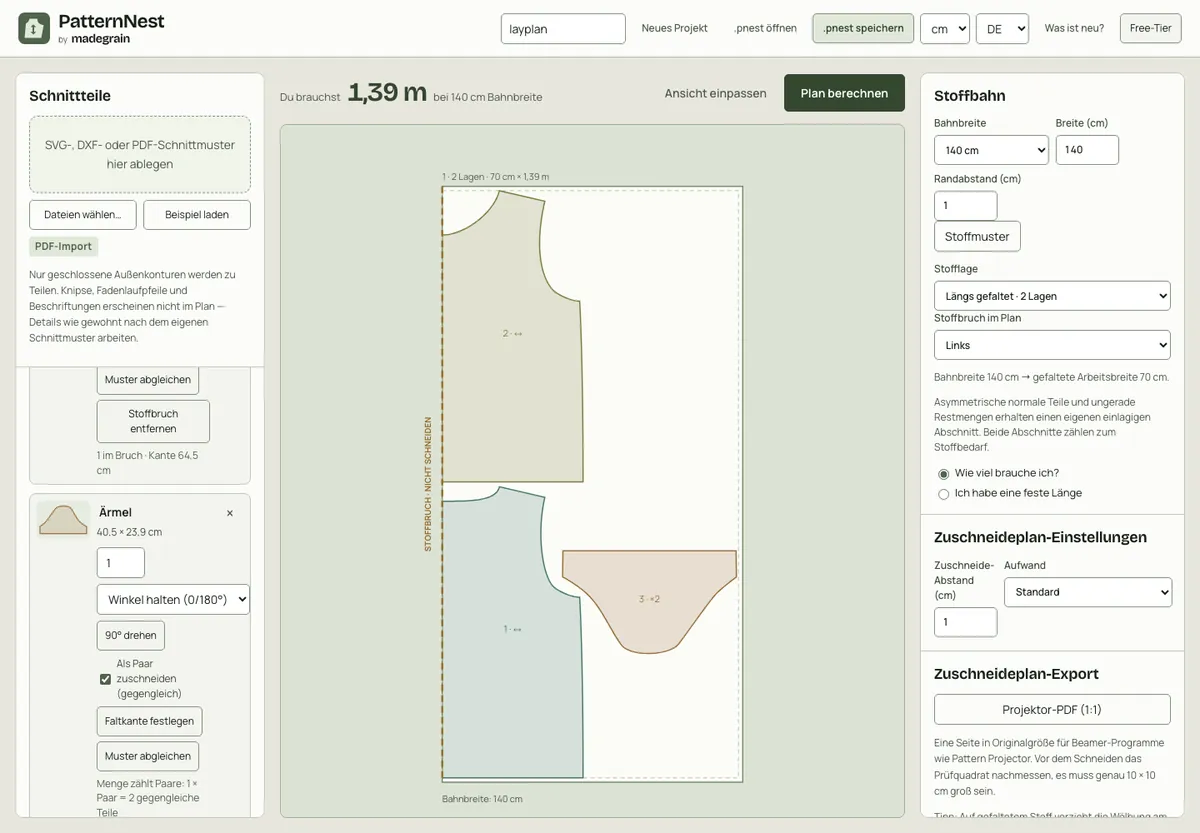The height and width of the screenshot is (833, 1200).
Task: Click the Free-Tier button
Action: pyautogui.click(x=1150, y=28)
